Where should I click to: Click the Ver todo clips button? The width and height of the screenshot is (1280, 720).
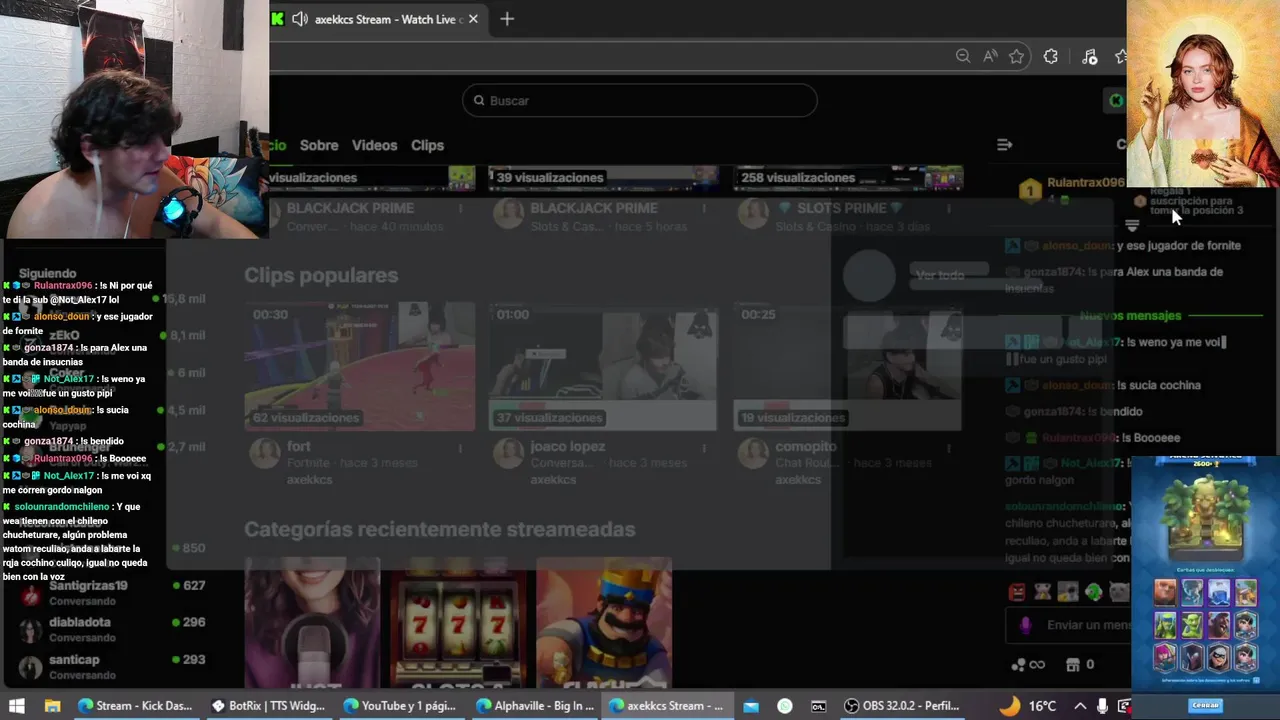(940, 275)
